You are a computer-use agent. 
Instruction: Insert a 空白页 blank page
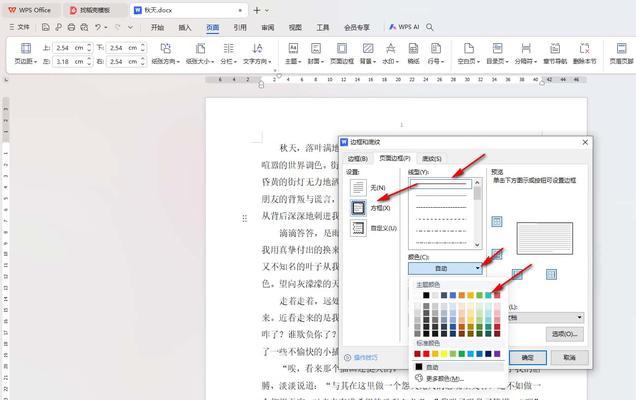[x=469, y=54]
